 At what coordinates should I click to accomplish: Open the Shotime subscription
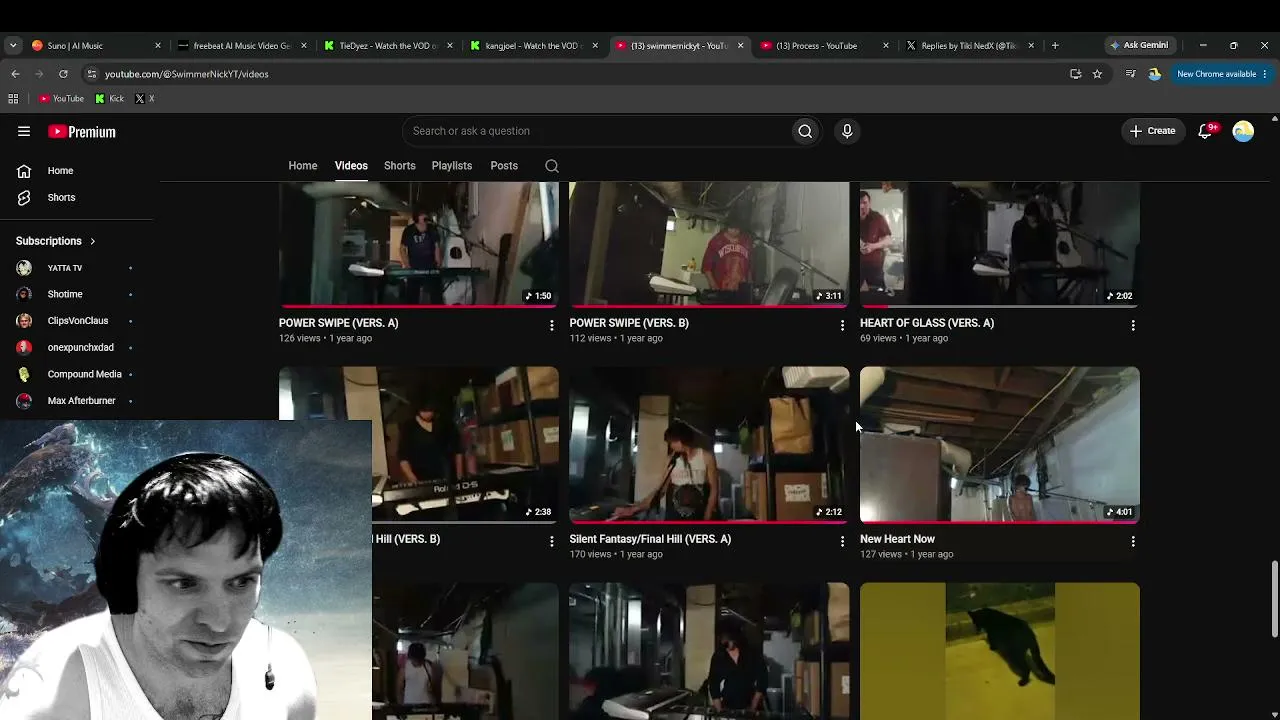click(77, 294)
